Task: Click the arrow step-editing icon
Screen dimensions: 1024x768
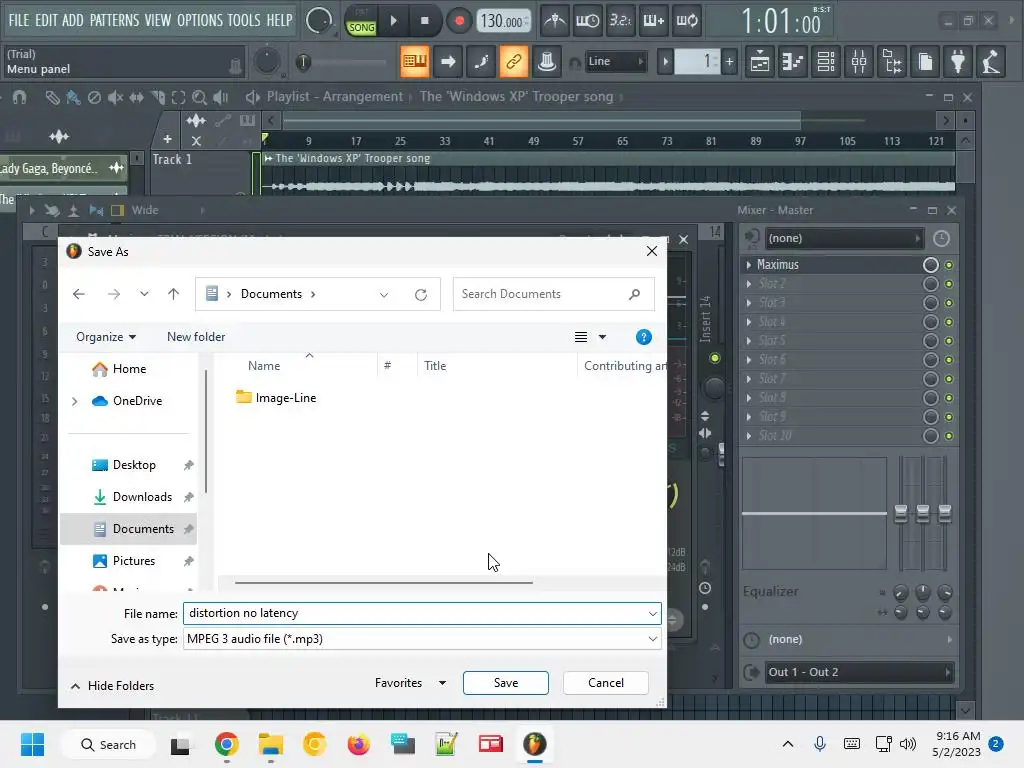Action: [x=448, y=61]
